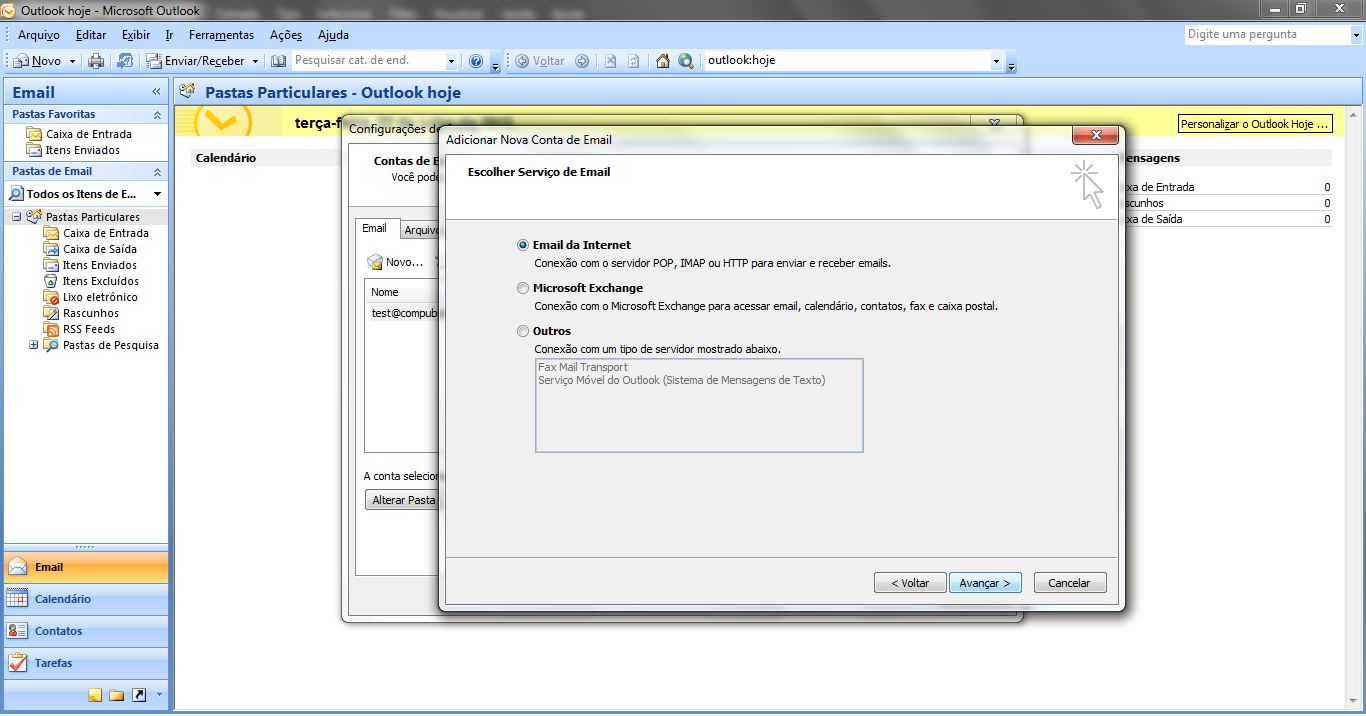1366x716 pixels.
Task: Click the outlook:hoje address field
Action: pos(846,61)
